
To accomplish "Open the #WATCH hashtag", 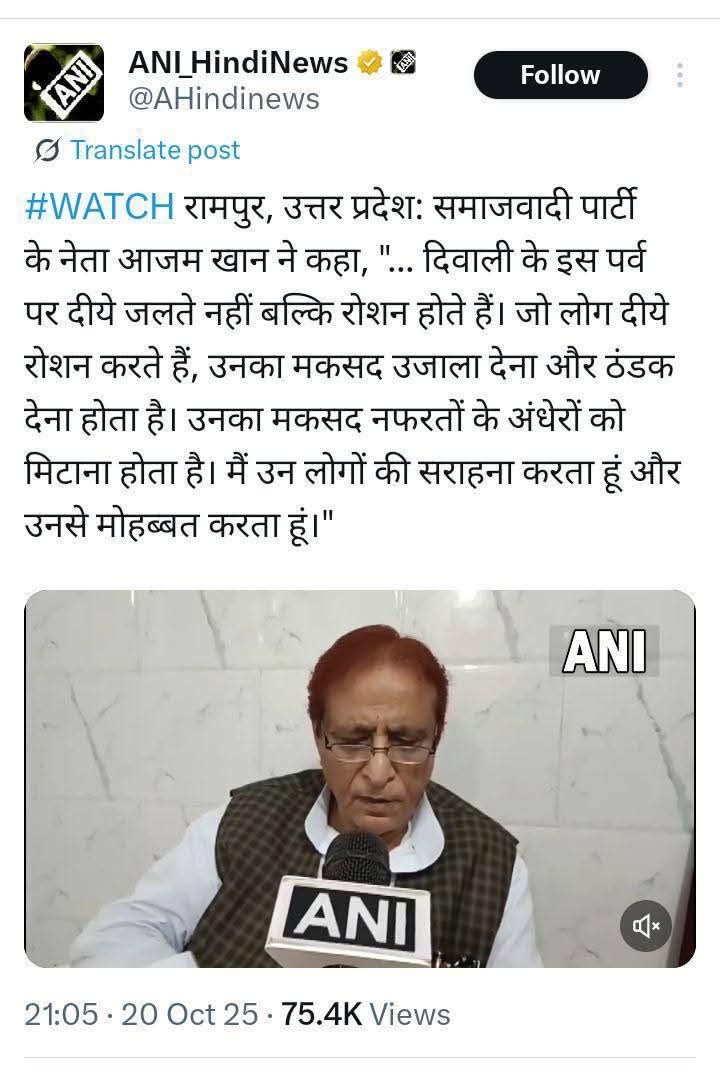I will [100, 206].
